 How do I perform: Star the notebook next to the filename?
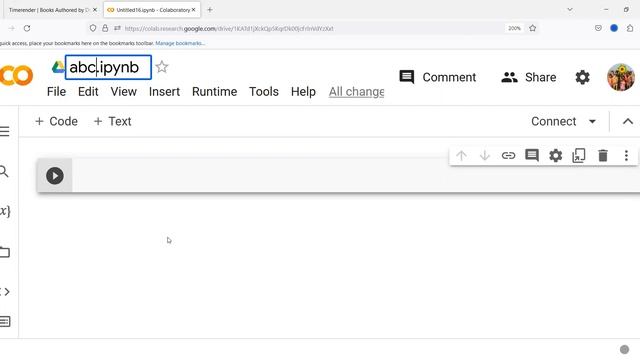pyautogui.click(x=162, y=67)
